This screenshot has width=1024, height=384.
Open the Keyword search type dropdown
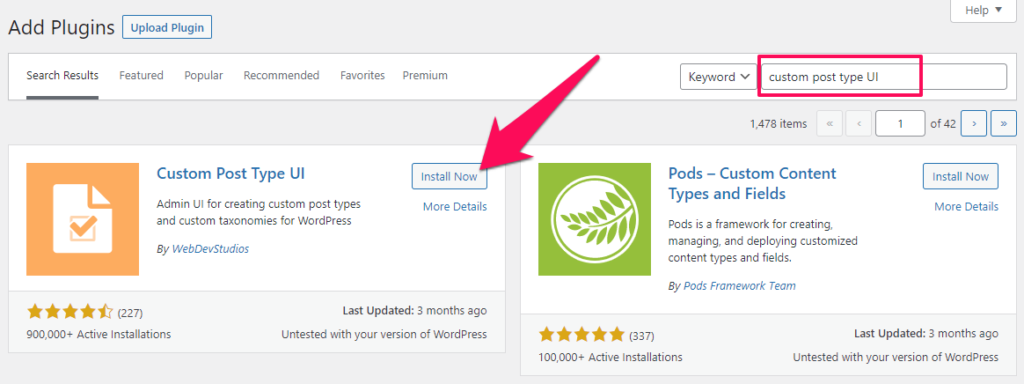718,76
